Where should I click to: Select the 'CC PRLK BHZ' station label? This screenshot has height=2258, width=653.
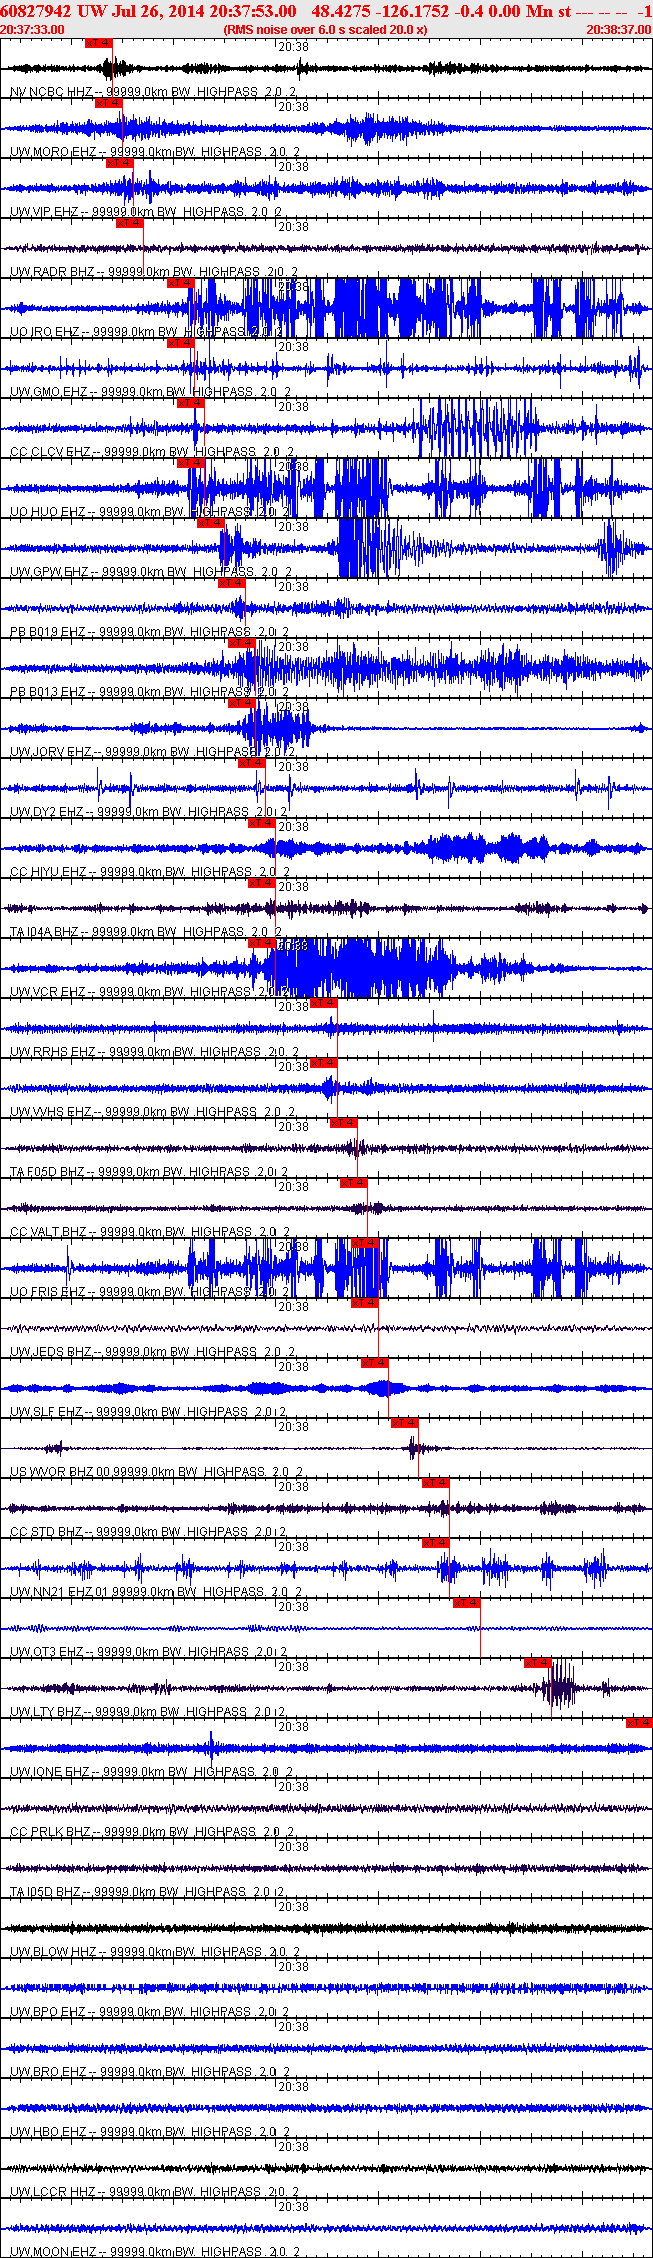tap(50, 1832)
